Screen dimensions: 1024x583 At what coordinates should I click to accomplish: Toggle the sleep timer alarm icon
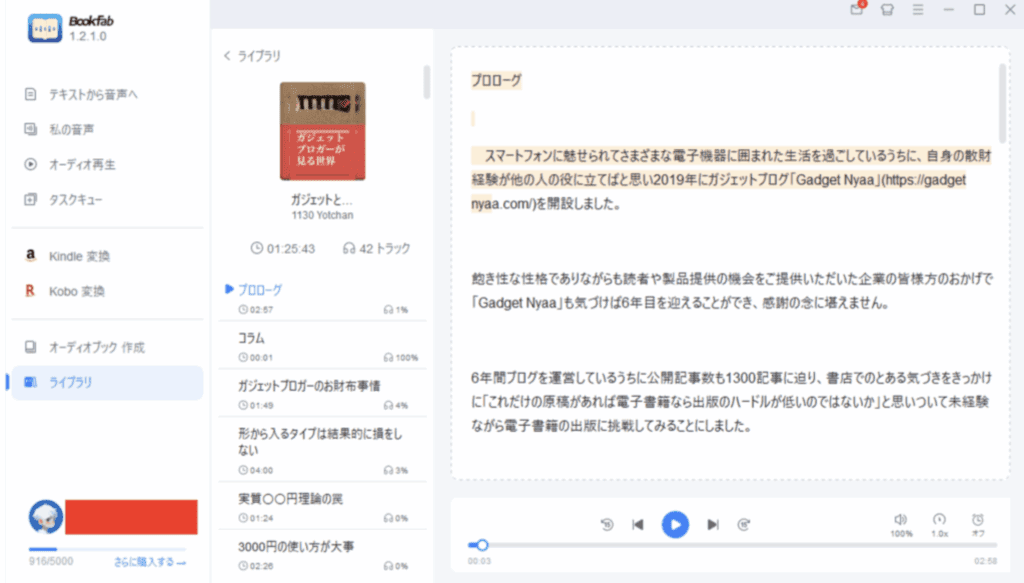pyautogui.click(x=978, y=520)
